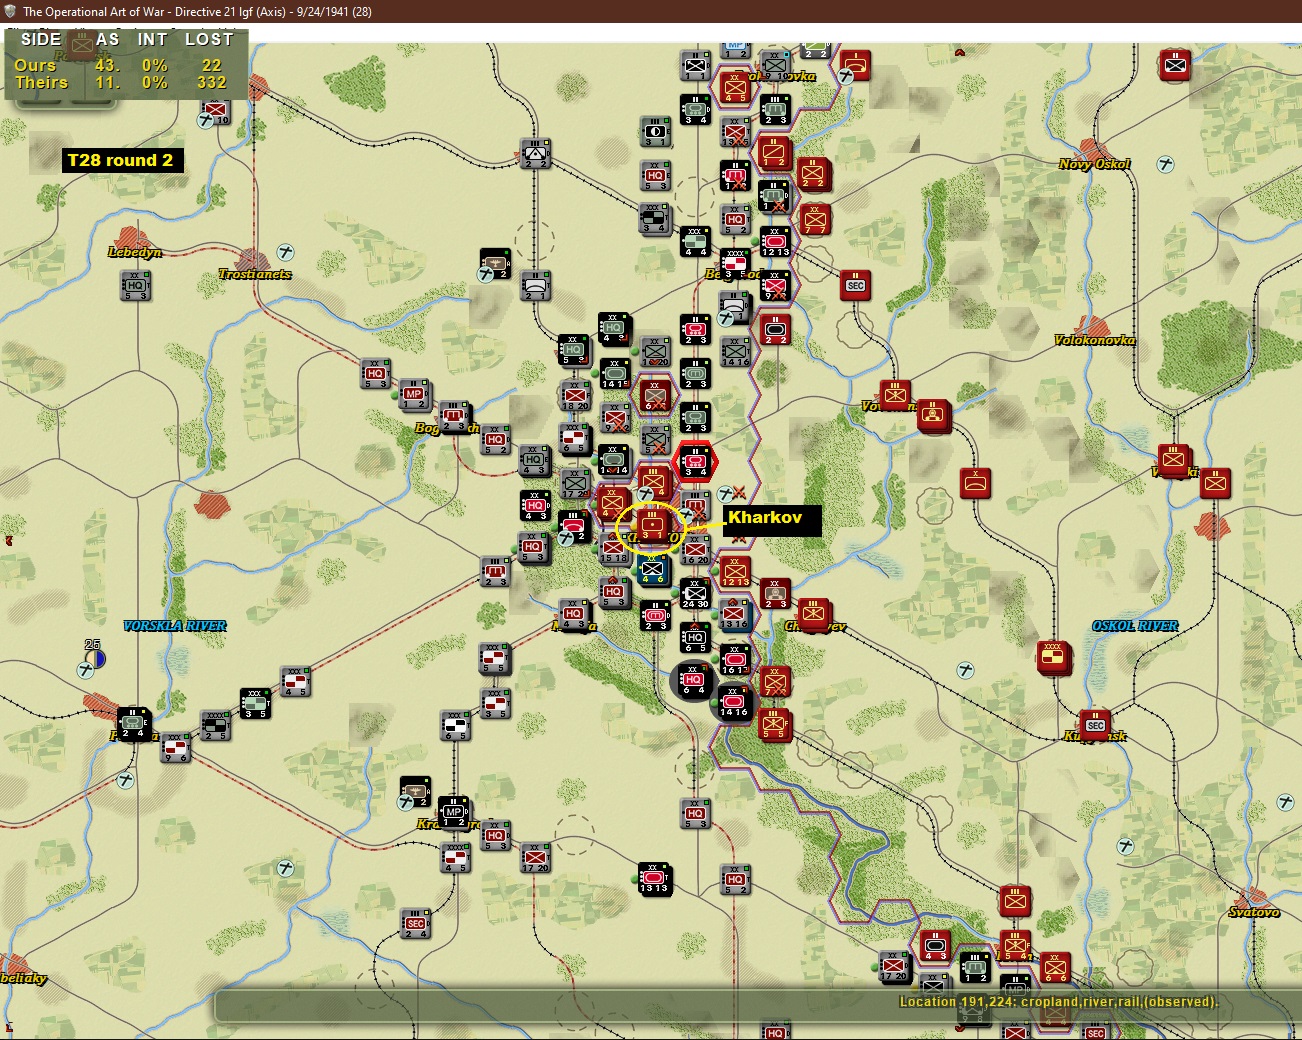Select the gray '17 20' infantry near Krasnograd
The height and width of the screenshot is (1040, 1302).
(535, 857)
